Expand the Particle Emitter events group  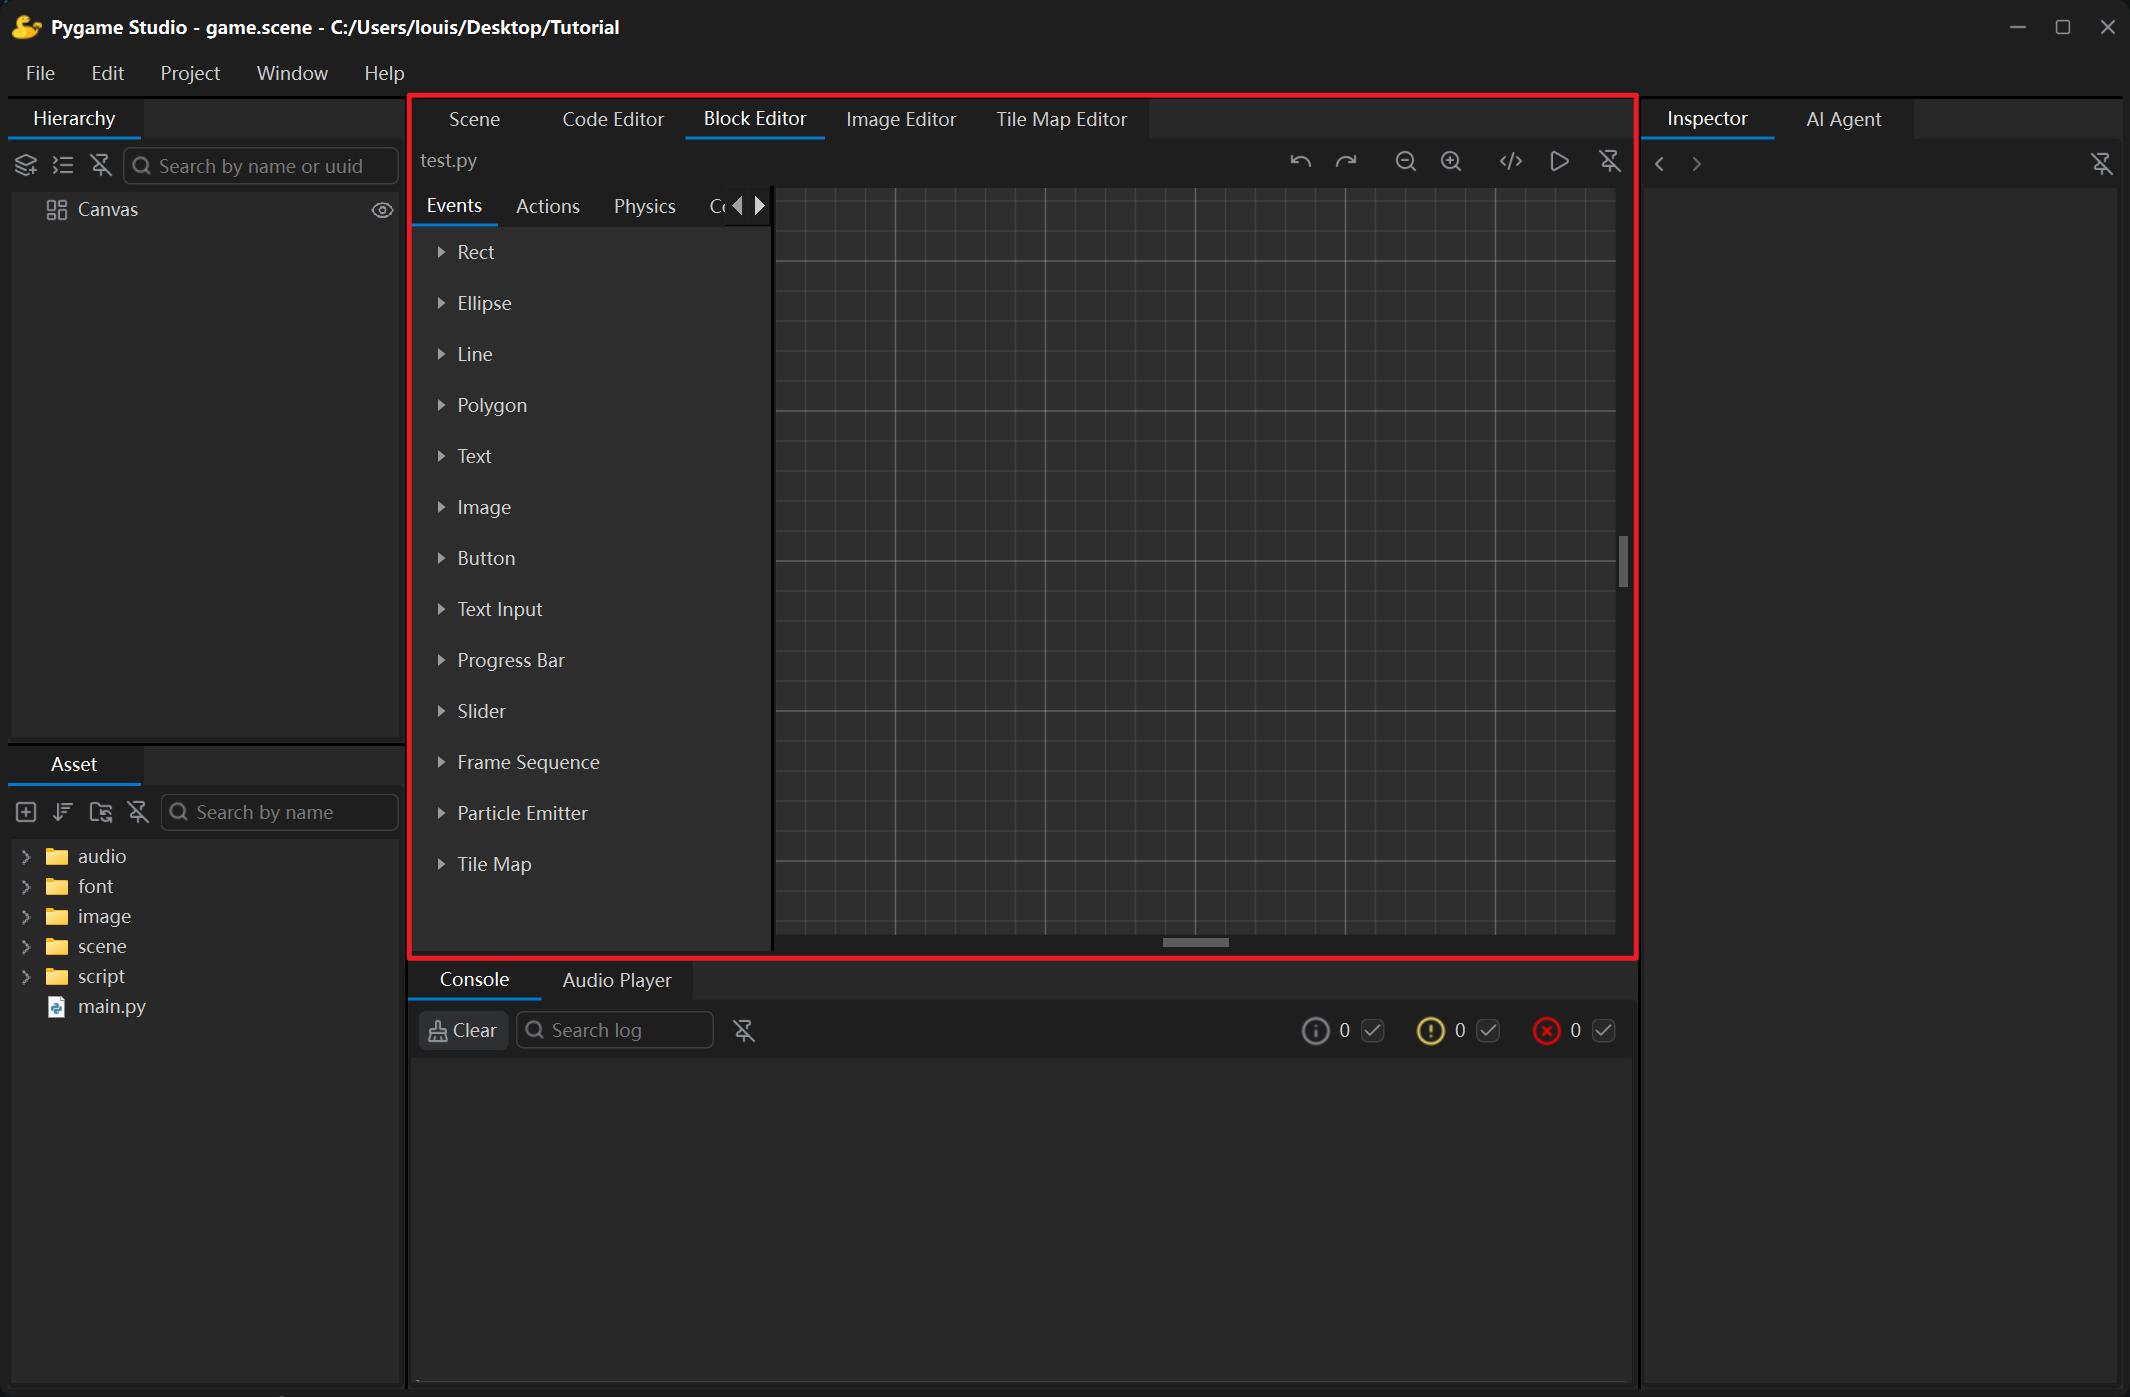tap(441, 813)
